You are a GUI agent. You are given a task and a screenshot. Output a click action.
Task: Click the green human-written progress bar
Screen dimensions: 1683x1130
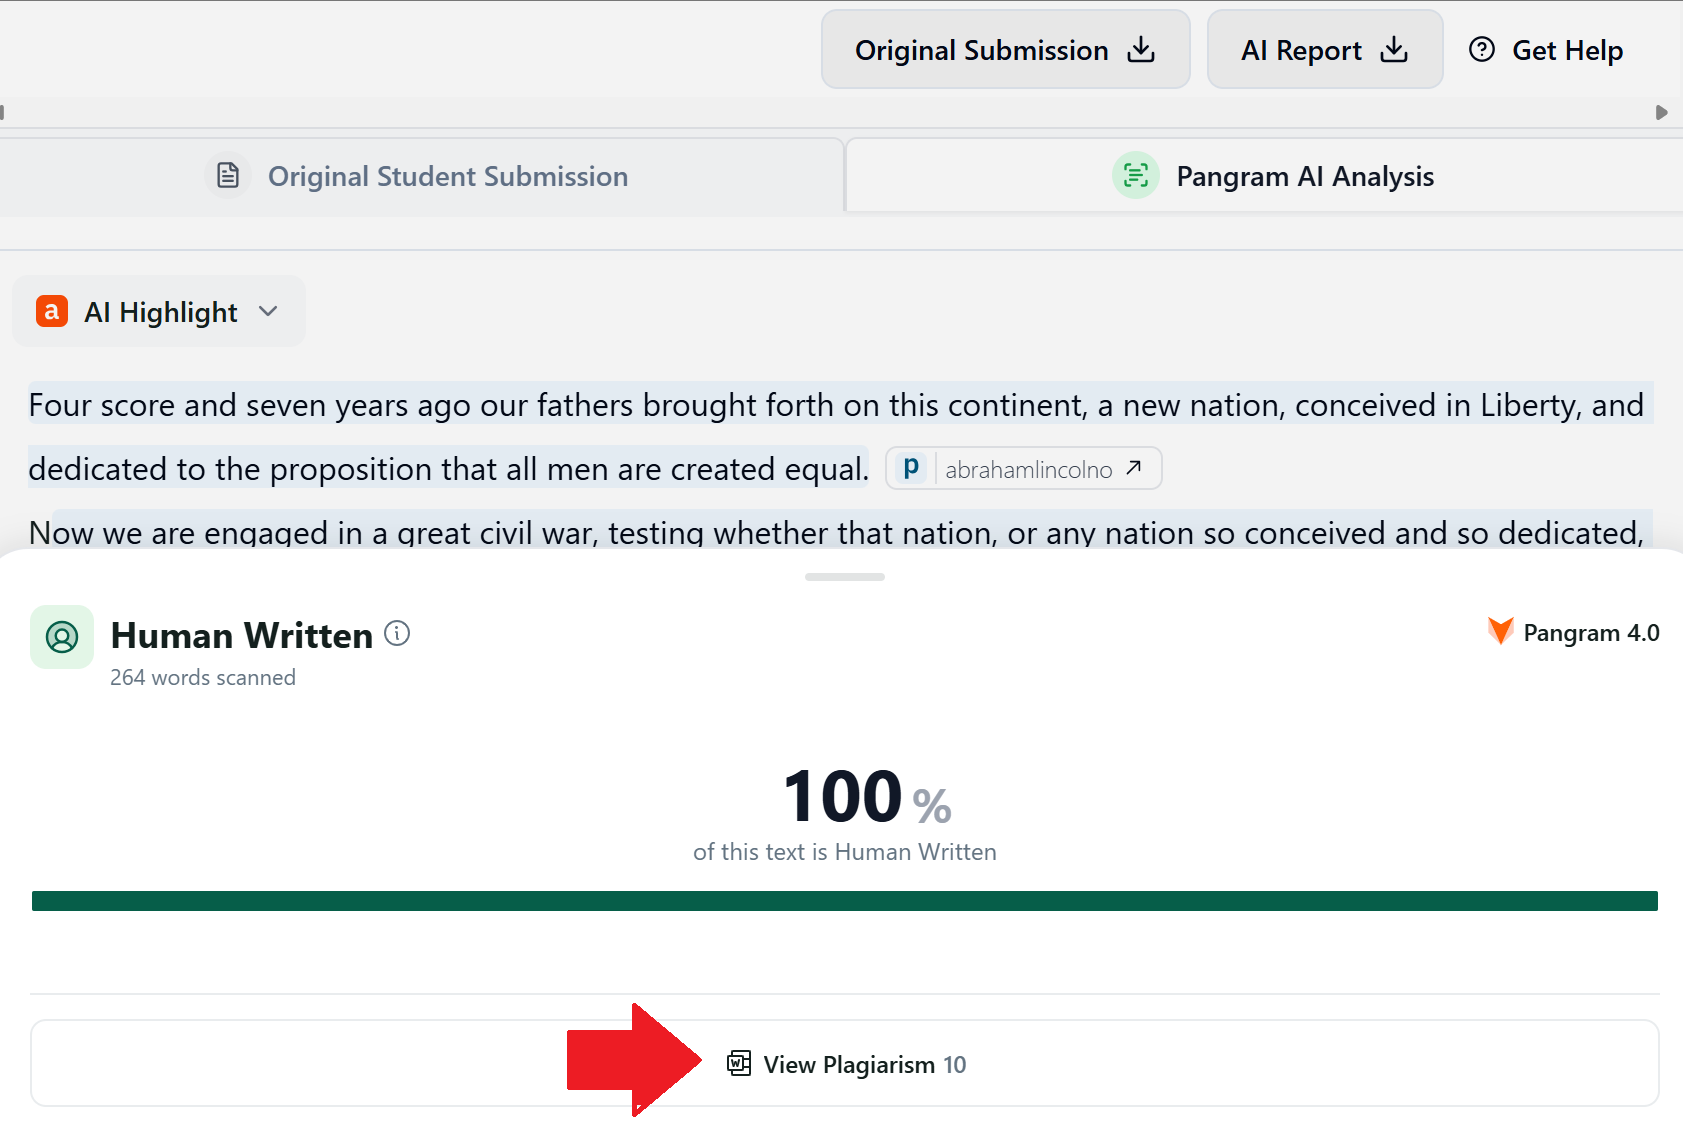[x=845, y=901]
